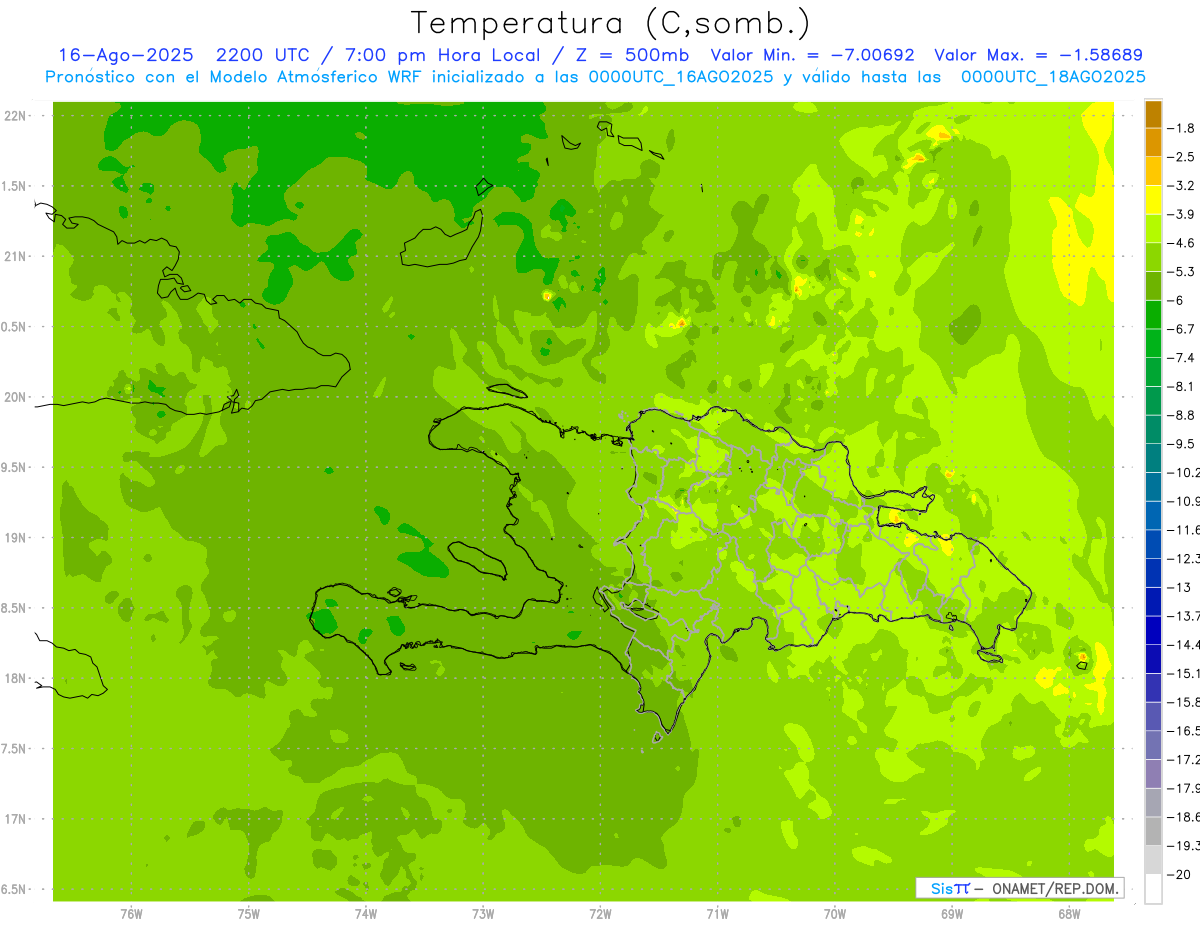Click the '-4.6' colorbar value

point(1181,243)
